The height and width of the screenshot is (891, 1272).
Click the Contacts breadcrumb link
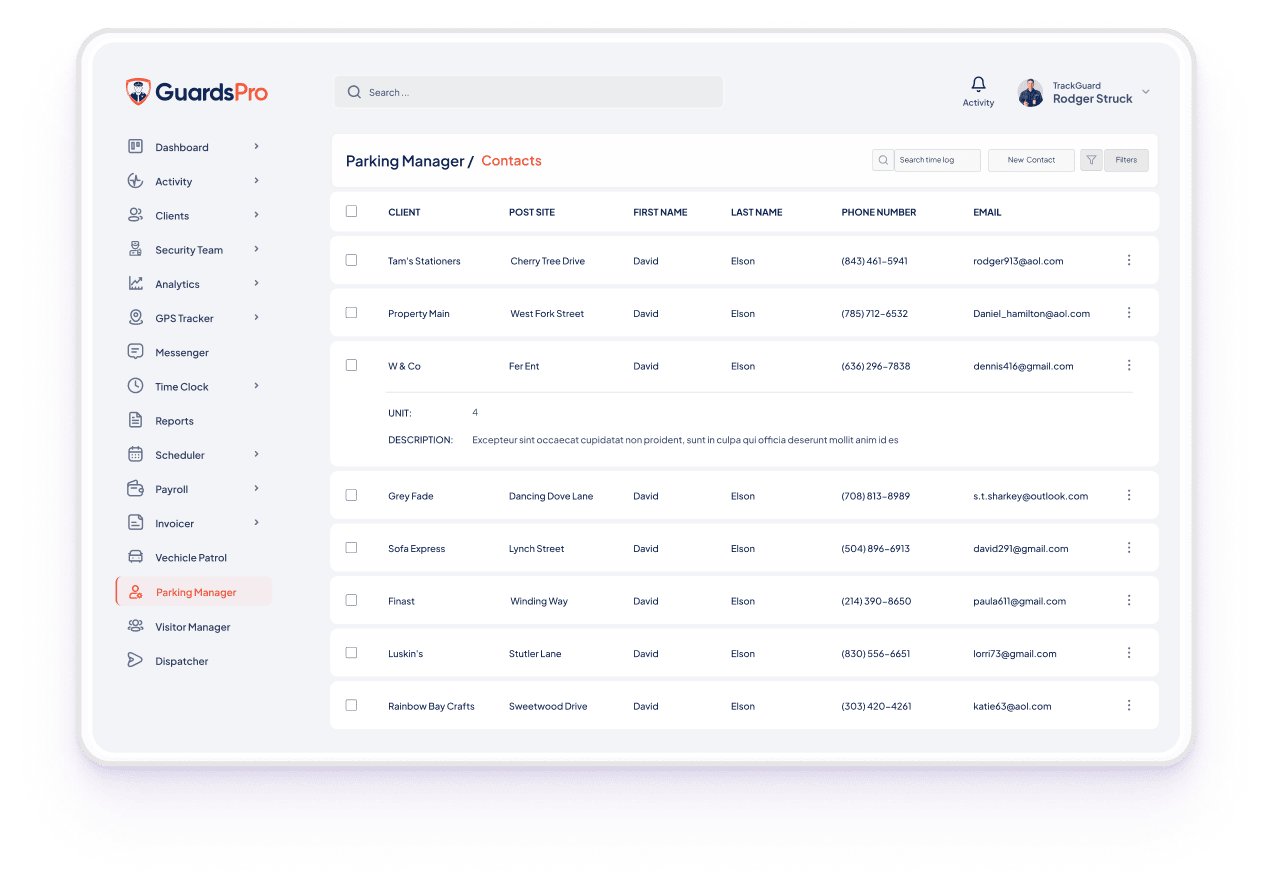pos(511,161)
